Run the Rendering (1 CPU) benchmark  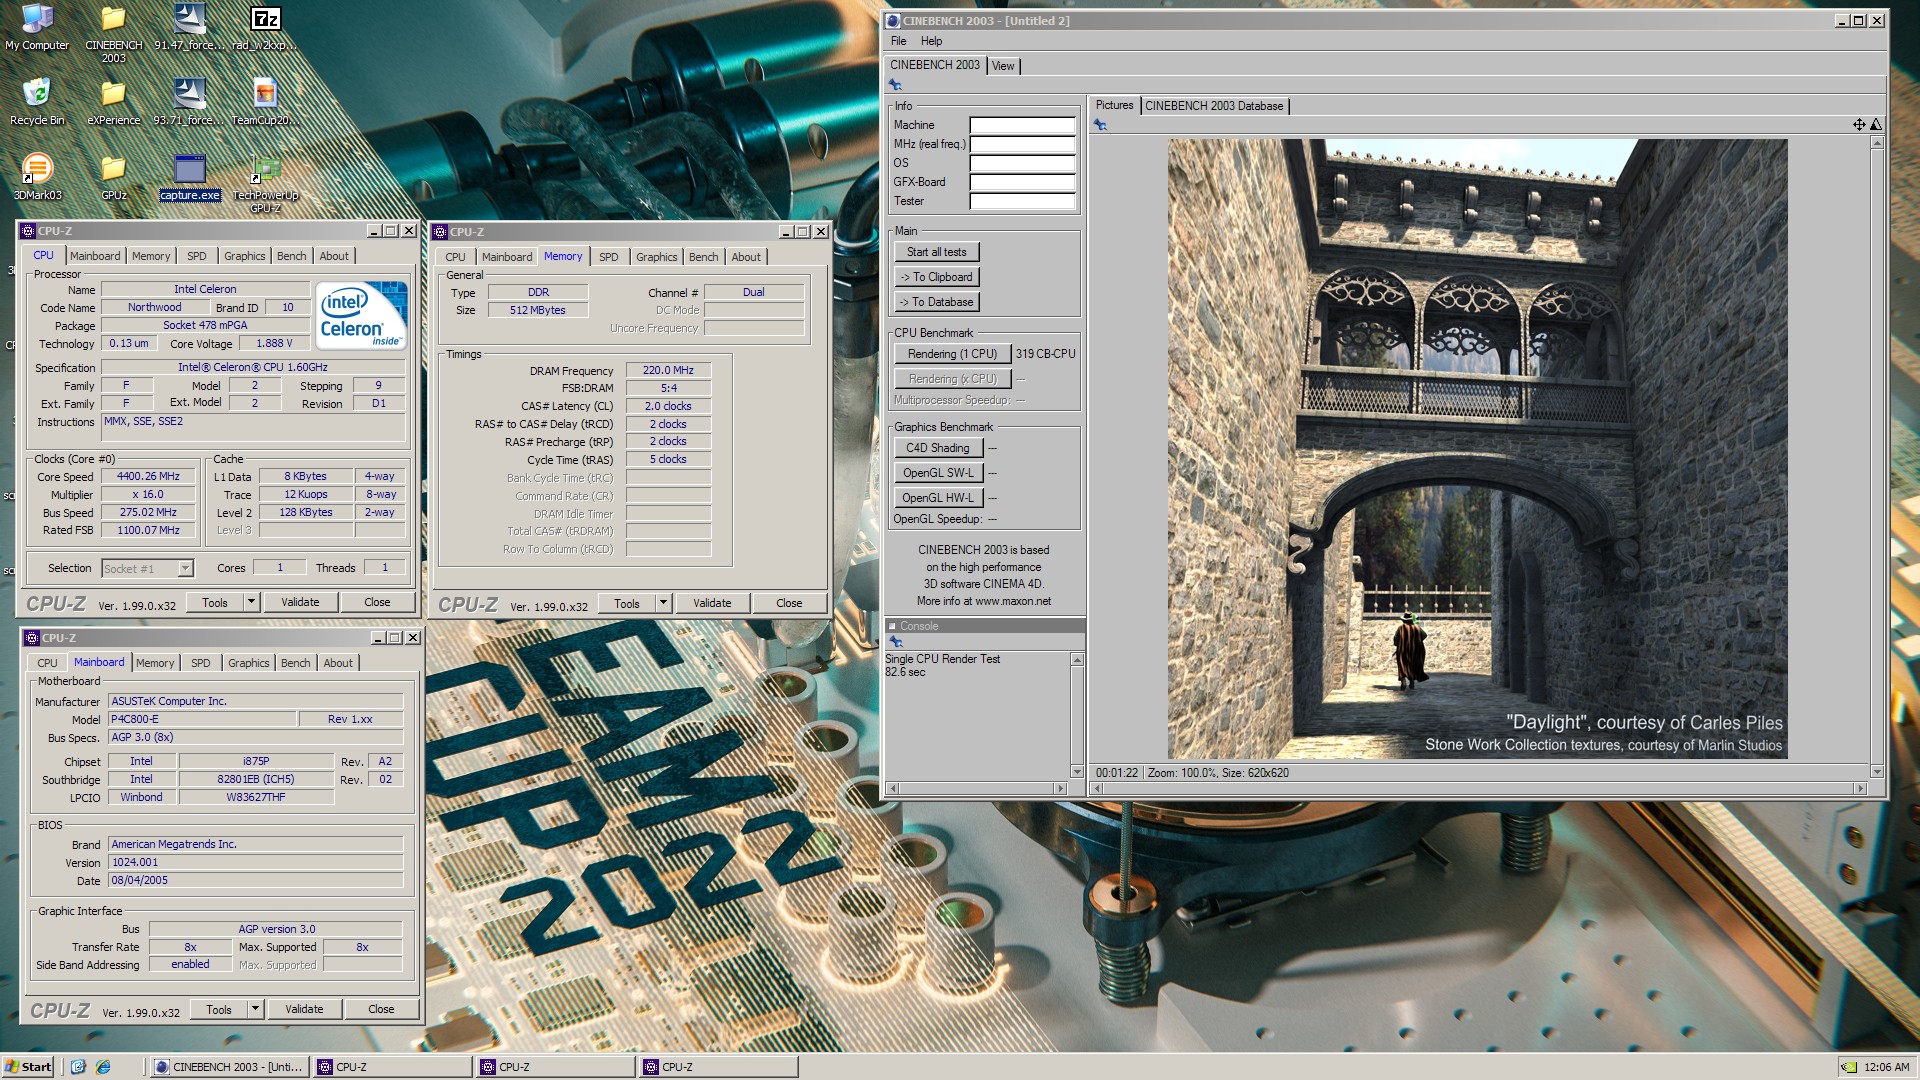952,354
